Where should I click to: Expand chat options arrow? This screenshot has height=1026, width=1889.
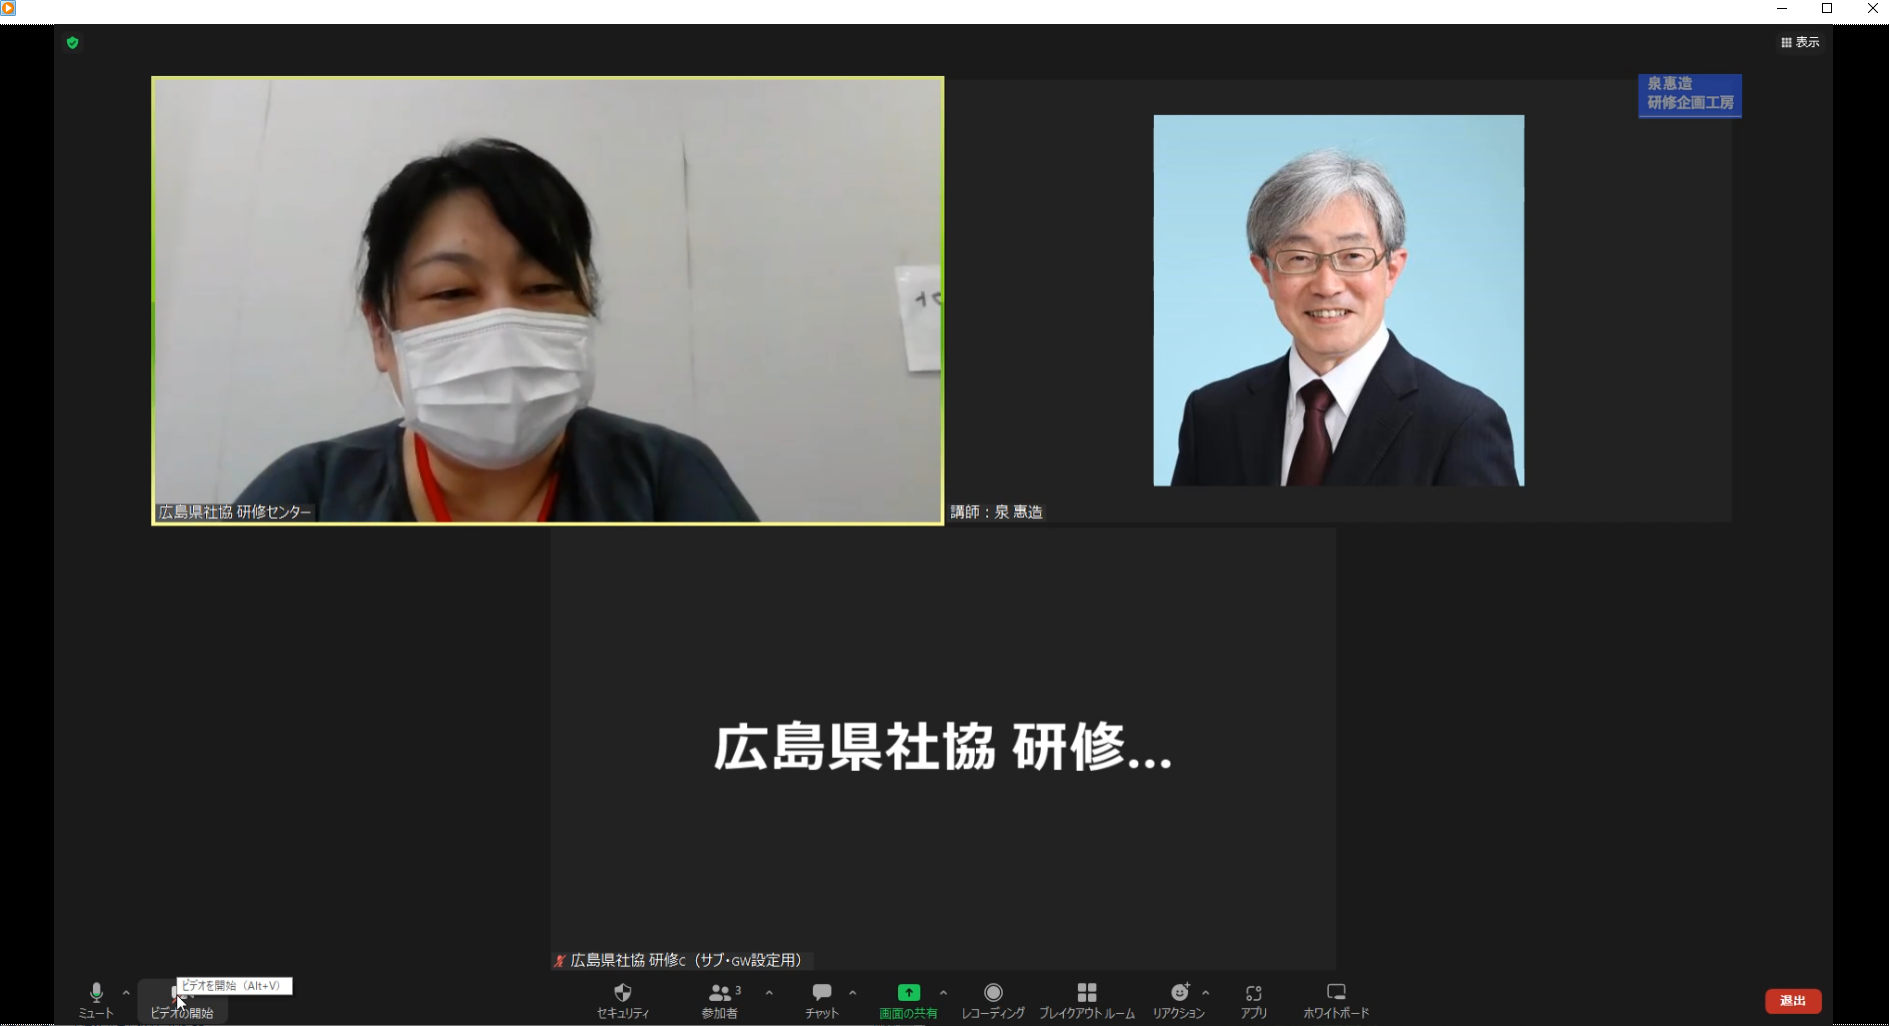coord(852,993)
